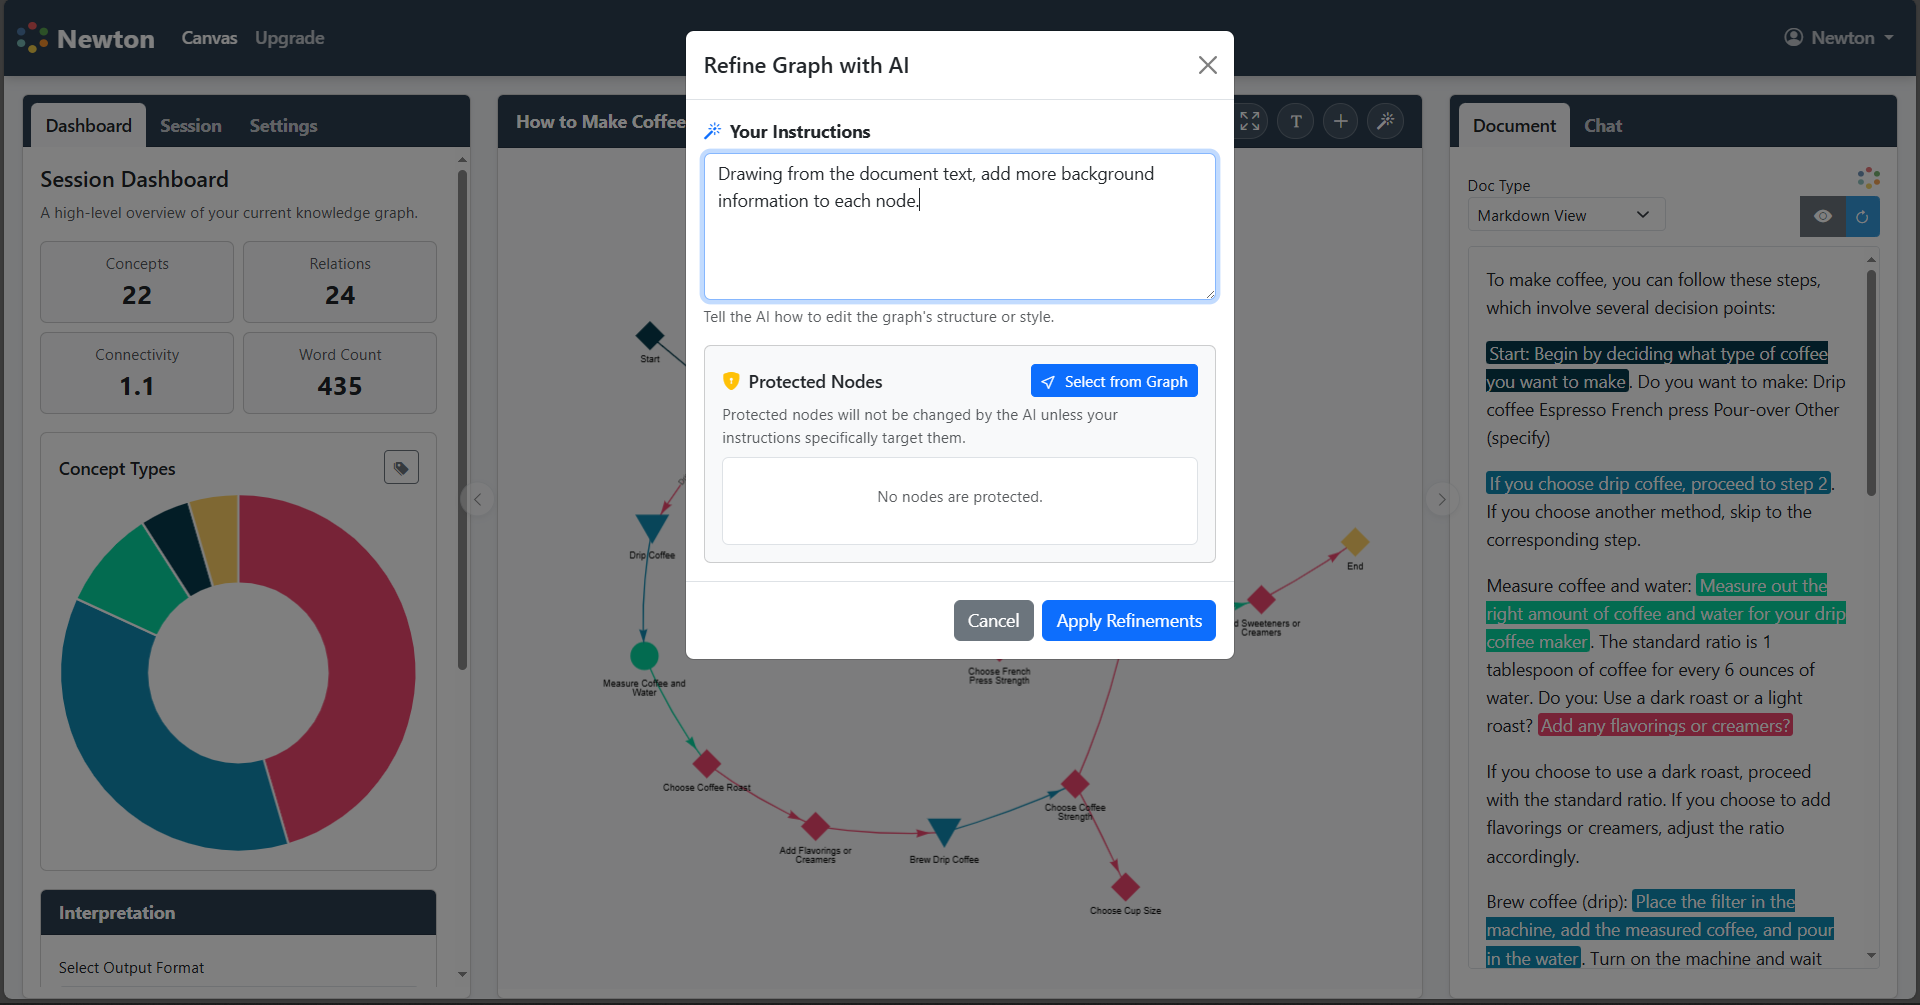
Task: Click the T text icon in the canvas toolbar
Action: tap(1296, 122)
